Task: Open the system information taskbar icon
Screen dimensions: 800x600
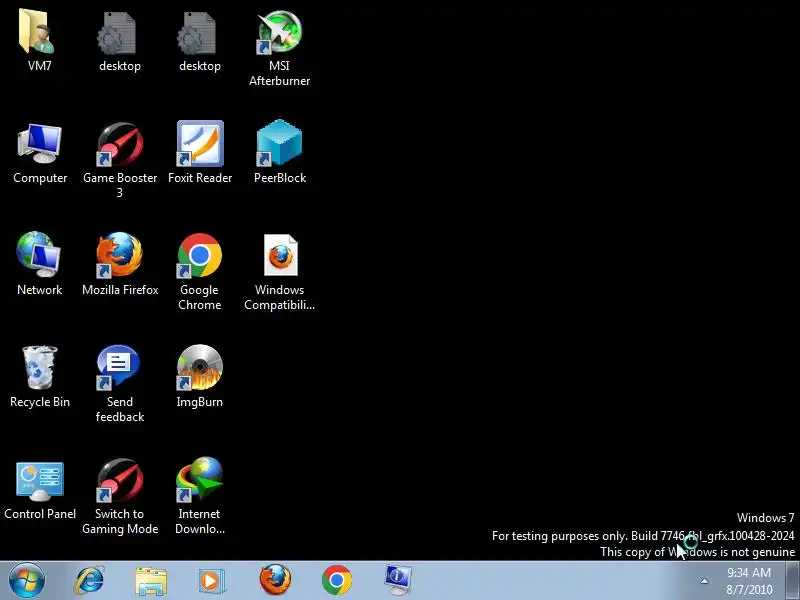Action: (x=398, y=580)
